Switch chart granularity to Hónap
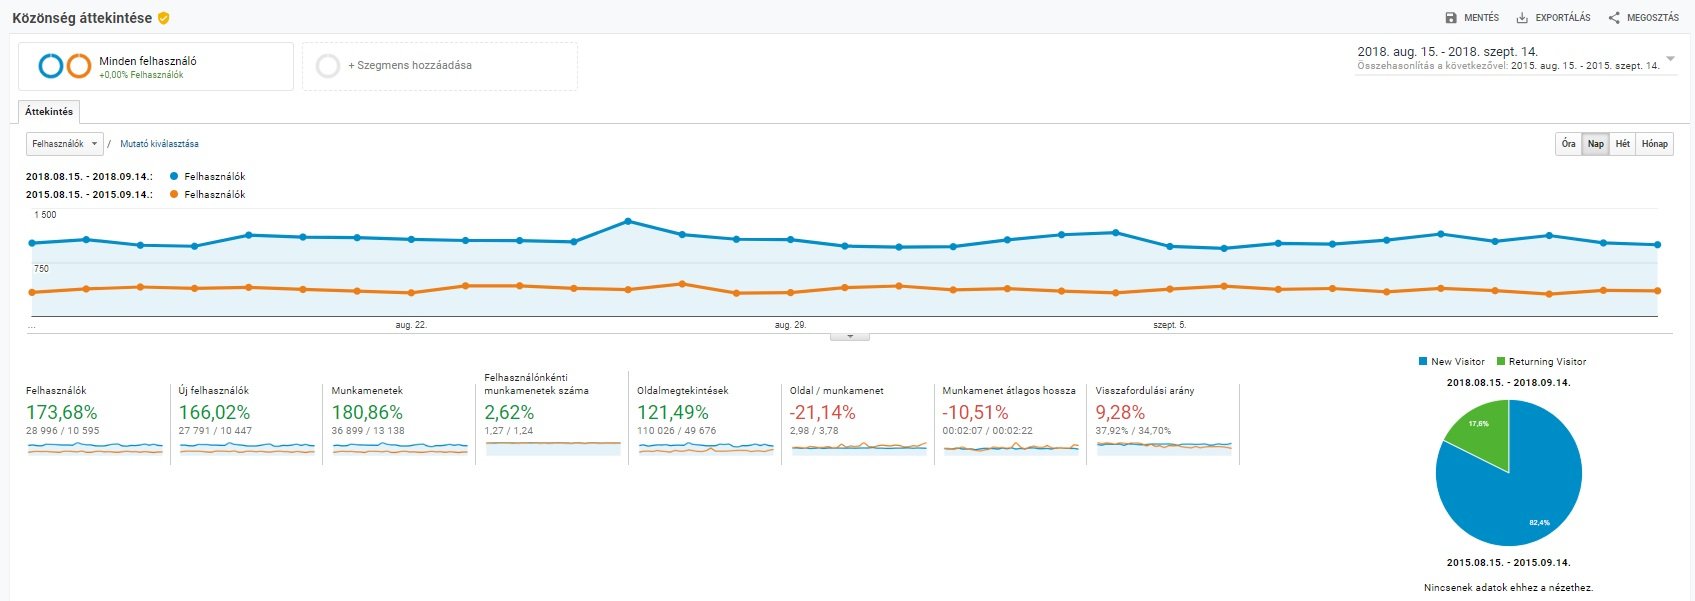This screenshot has width=1695, height=601. [1654, 144]
